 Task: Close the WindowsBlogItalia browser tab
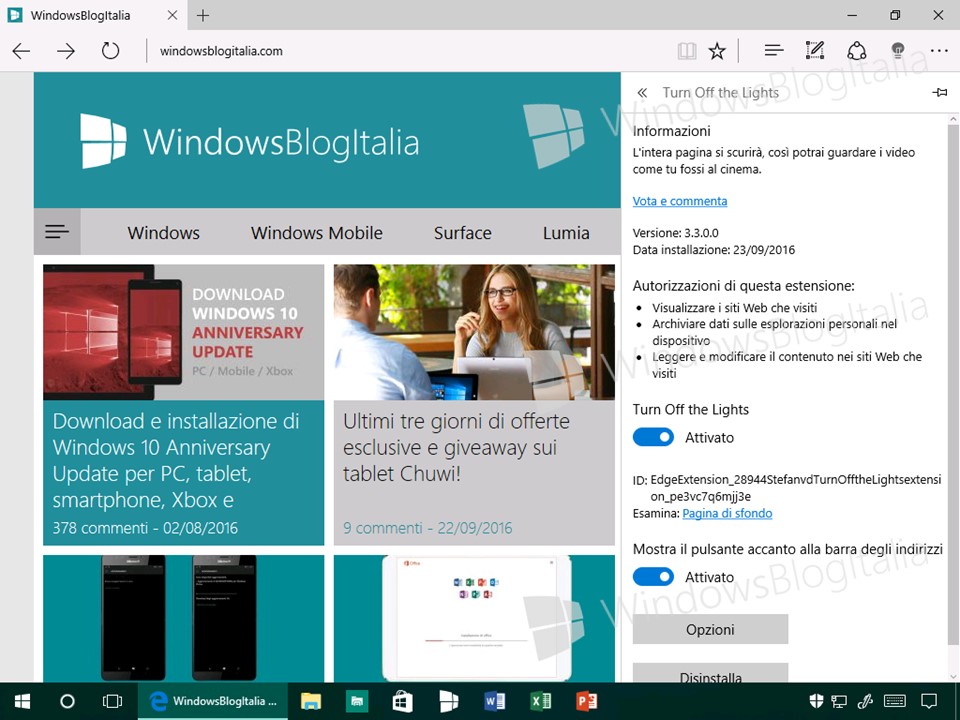click(173, 15)
